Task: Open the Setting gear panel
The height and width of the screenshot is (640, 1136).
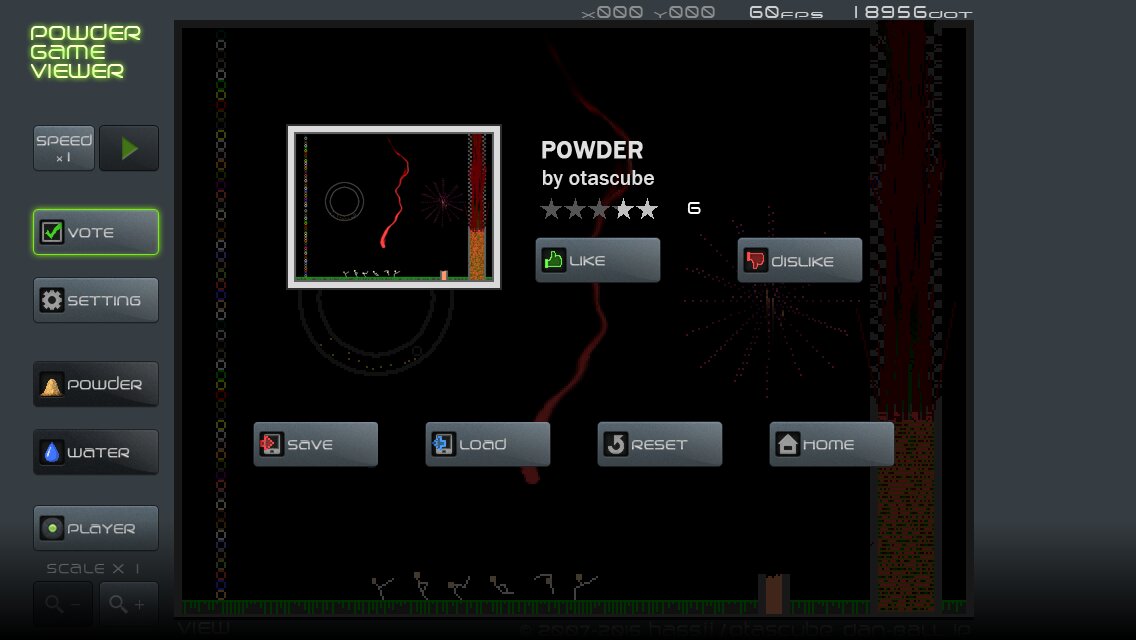Action: click(x=96, y=300)
